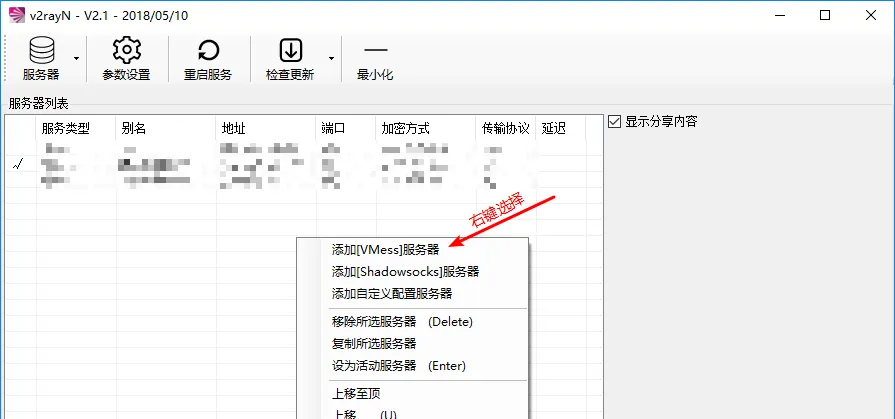Open the 服务器 database toolbar icon
Screen dimensions: 895x419
(x=41, y=59)
